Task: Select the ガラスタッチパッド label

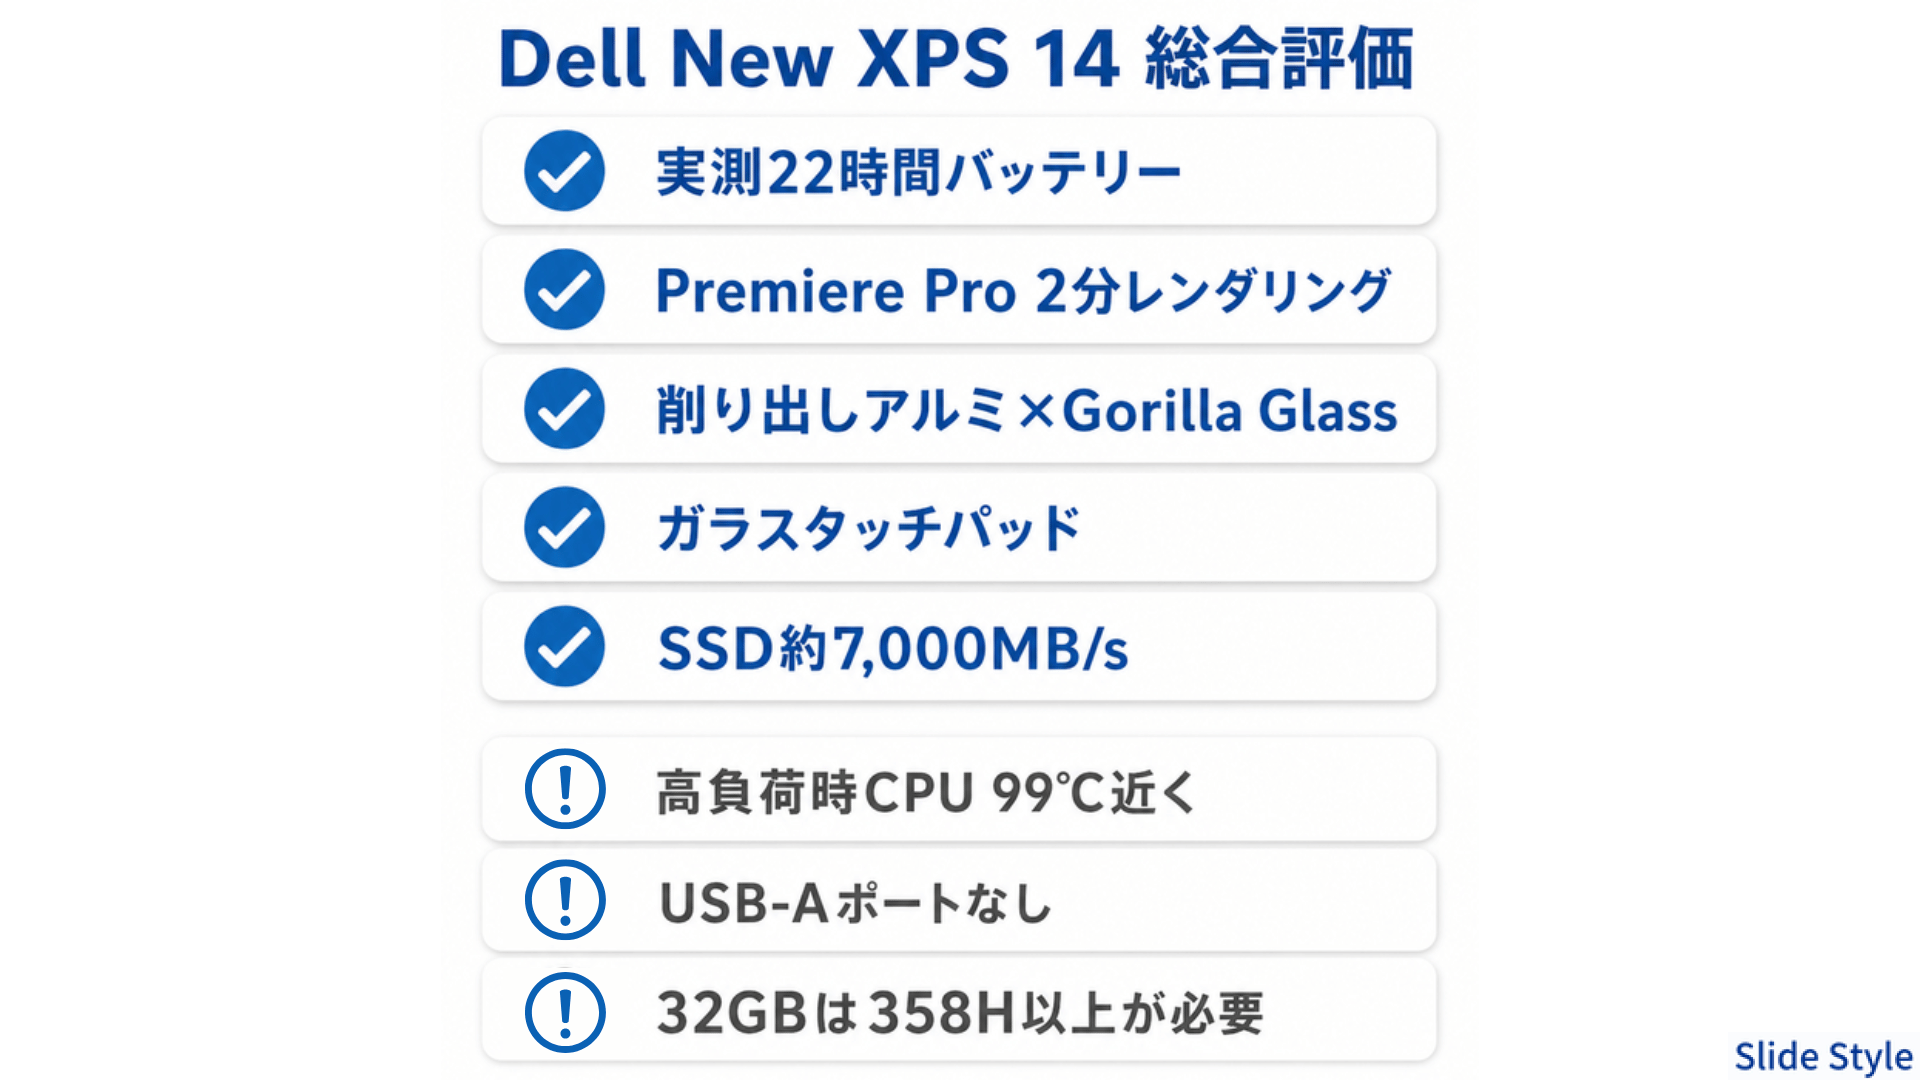Action: (x=868, y=528)
